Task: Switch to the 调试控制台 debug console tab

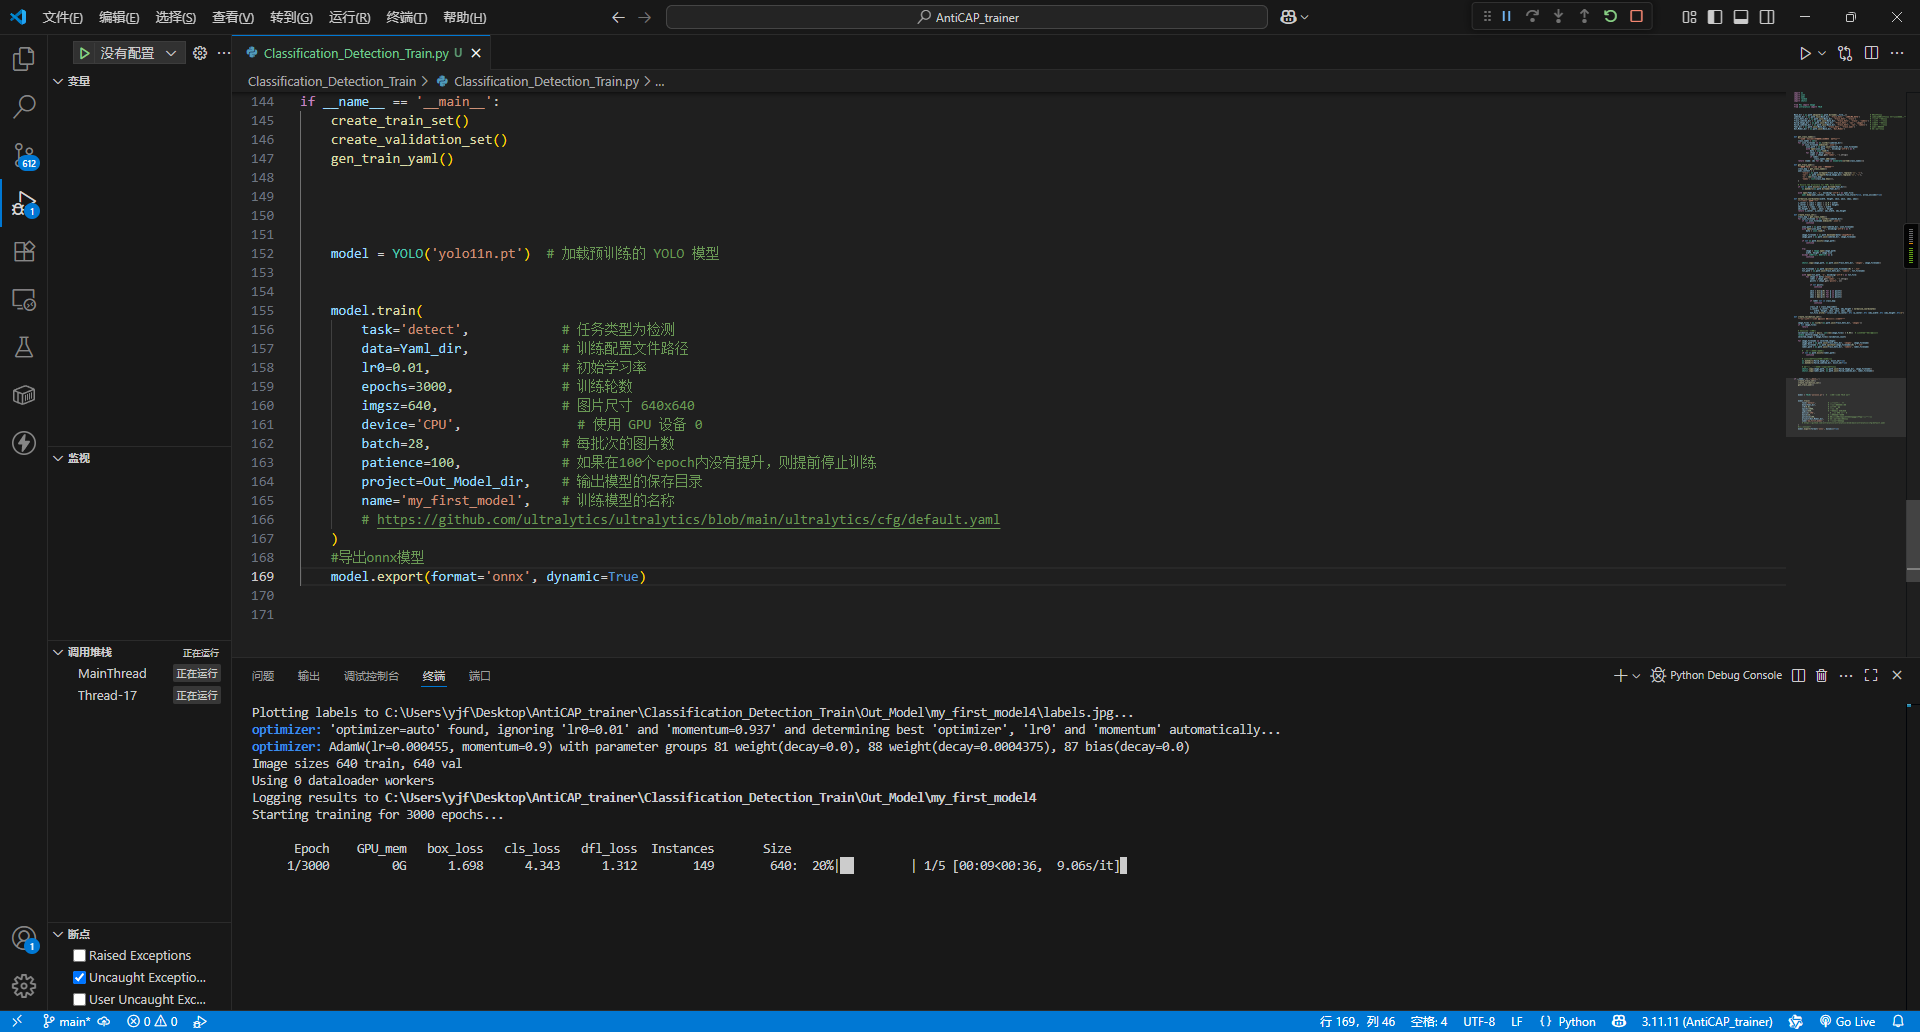Action: [371, 676]
